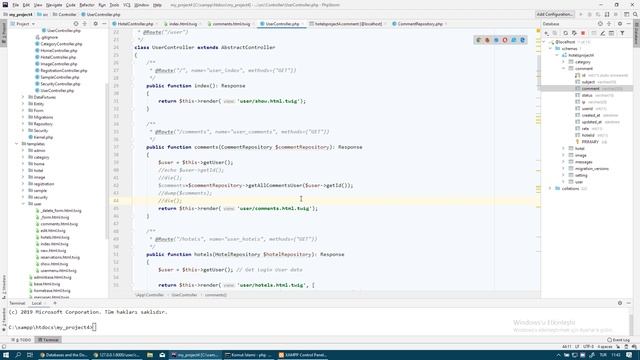Screen dimensions: 640x360
Task: Open the Firefox browser preview icon in editor
Action: [487, 40]
